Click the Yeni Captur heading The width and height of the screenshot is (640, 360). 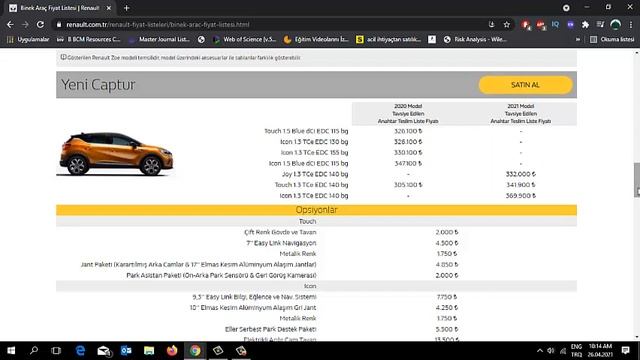(98, 85)
